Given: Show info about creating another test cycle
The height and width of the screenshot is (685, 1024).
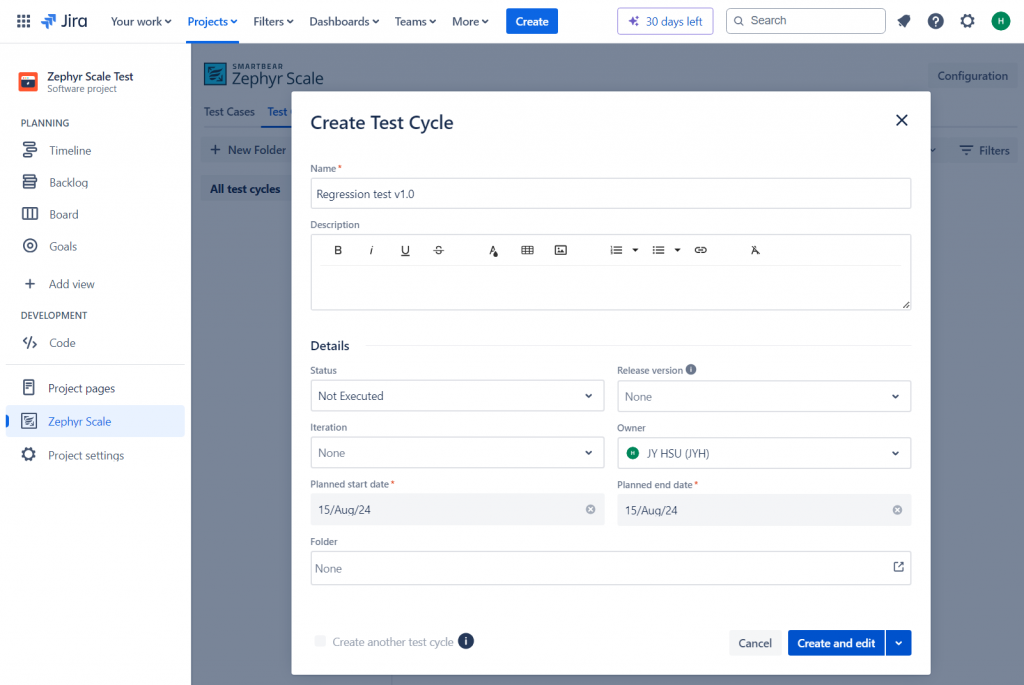Looking at the screenshot, I should click(x=466, y=641).
